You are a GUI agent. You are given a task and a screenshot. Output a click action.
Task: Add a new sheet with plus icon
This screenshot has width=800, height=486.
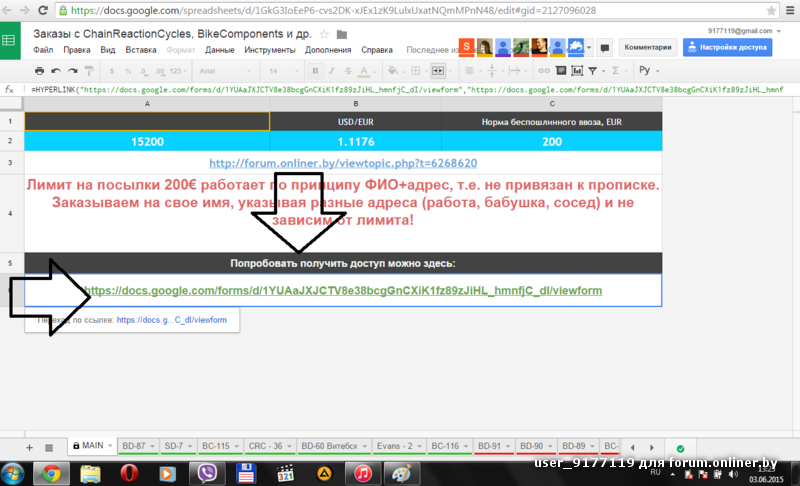point(29,447)
